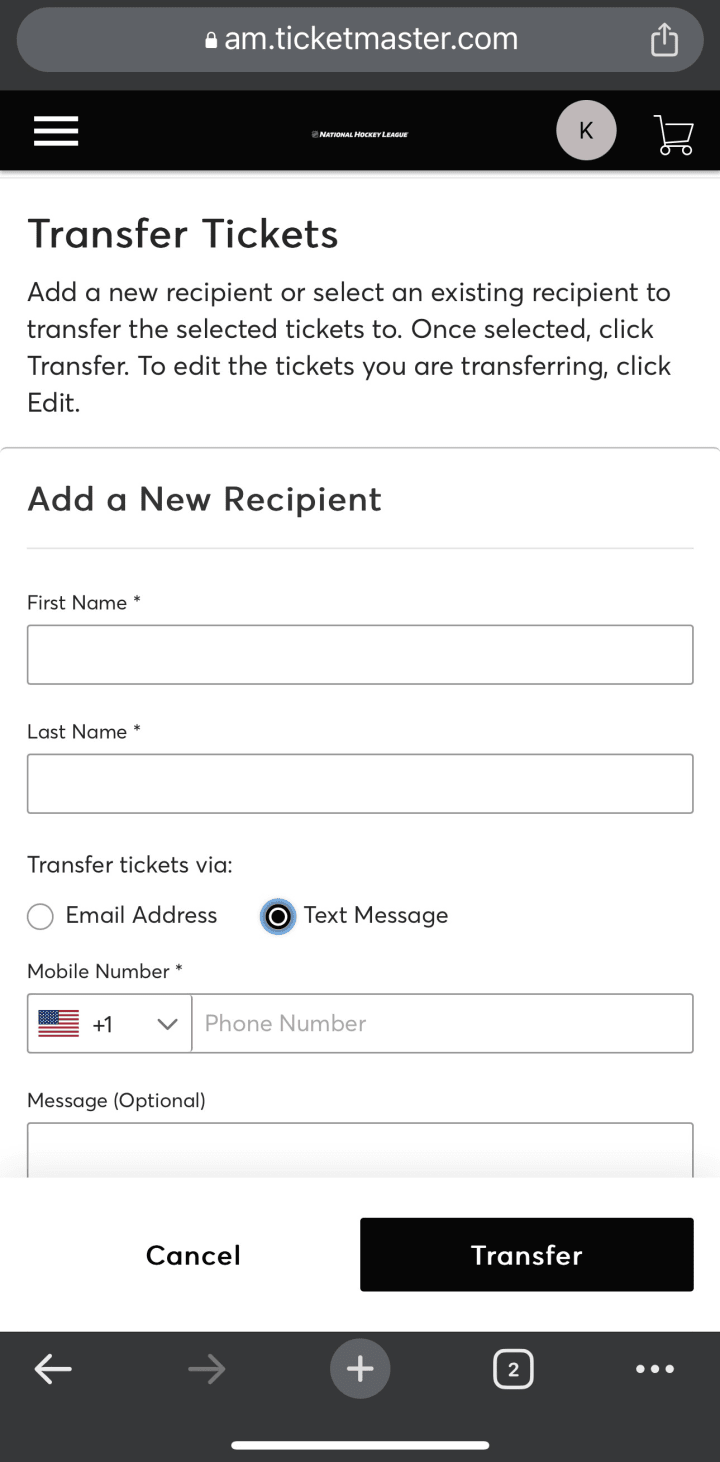Click the Phone Number field
Image resolution: width=720 pixels, height=1462 pixels.
pos(441,1024)
